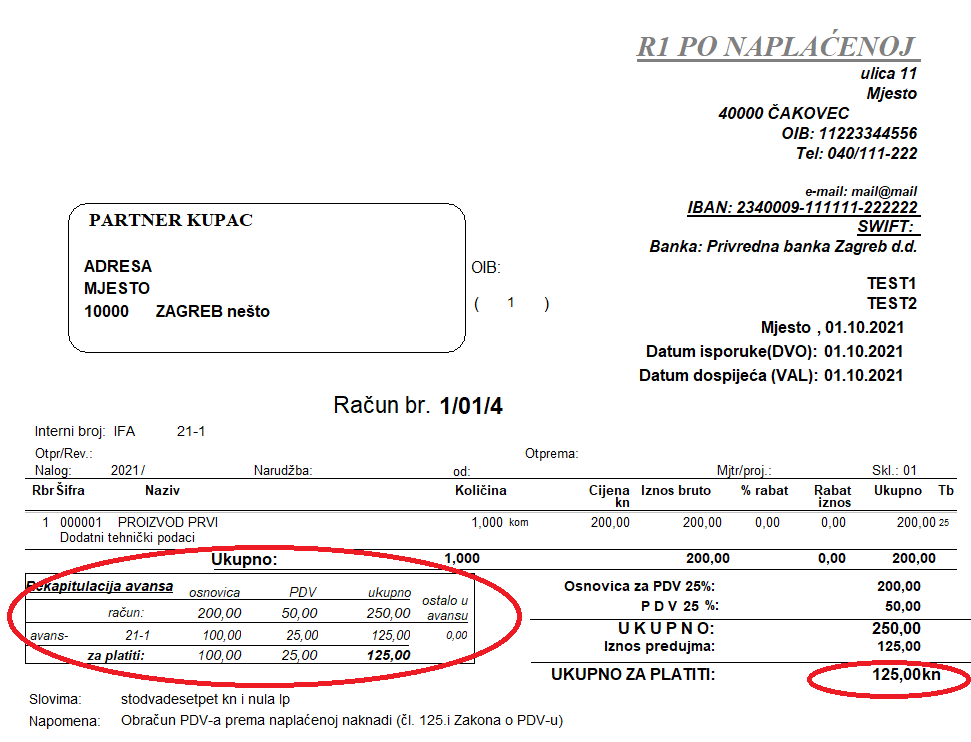Select the PARTNER KUPAC buyer name

pyautogui.click(x=170, y=221)
